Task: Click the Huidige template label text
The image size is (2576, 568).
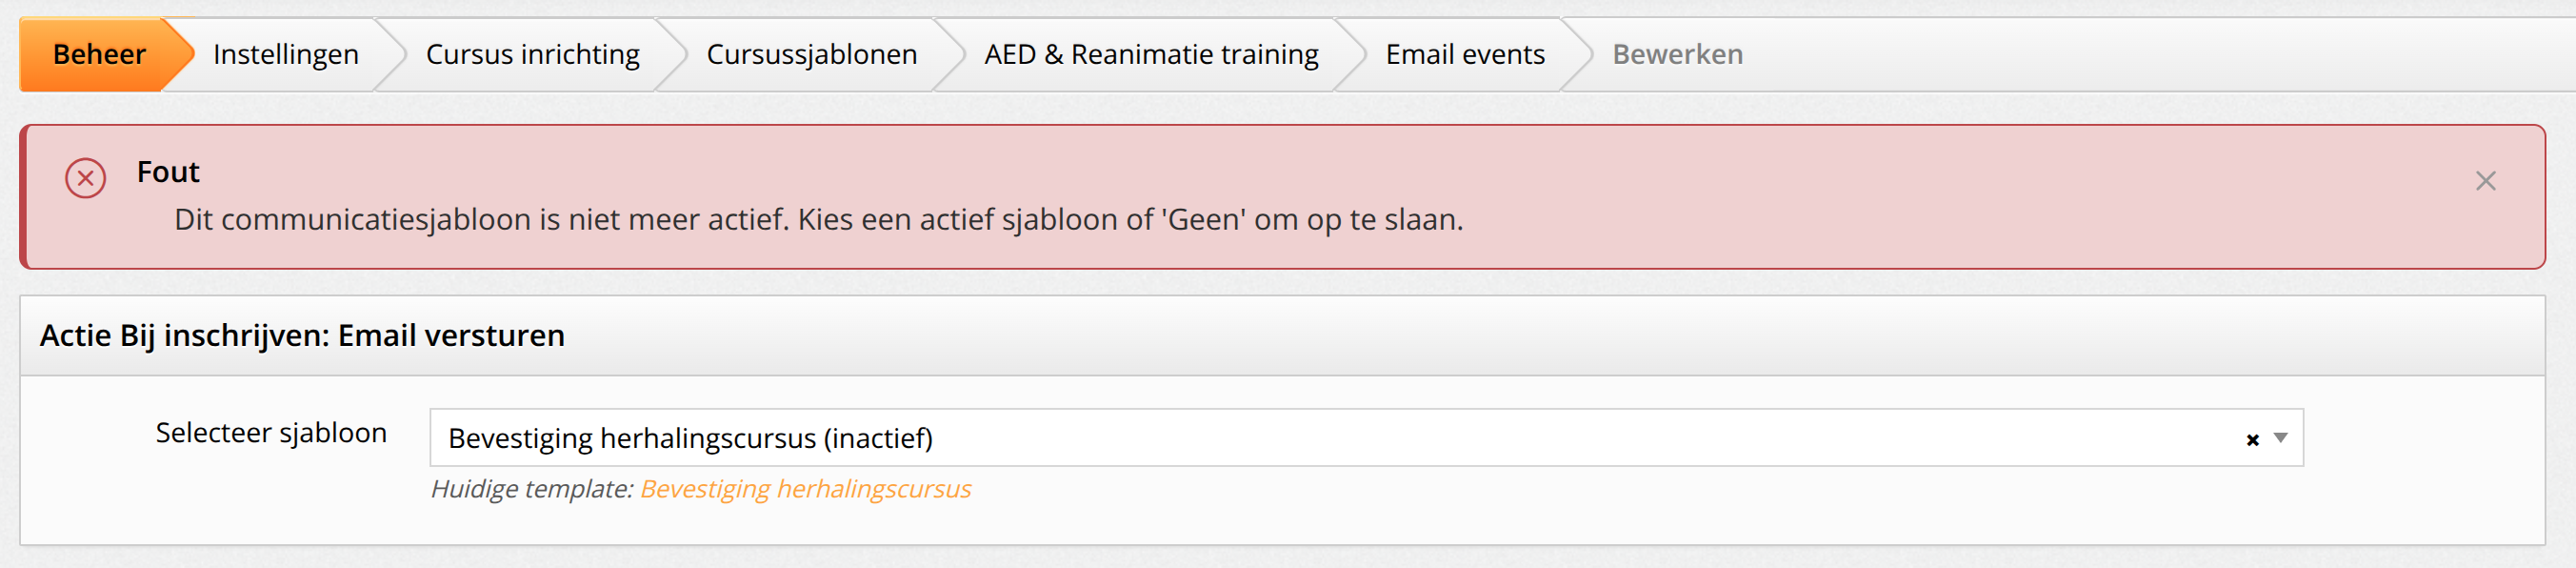Action: (532, 489)
